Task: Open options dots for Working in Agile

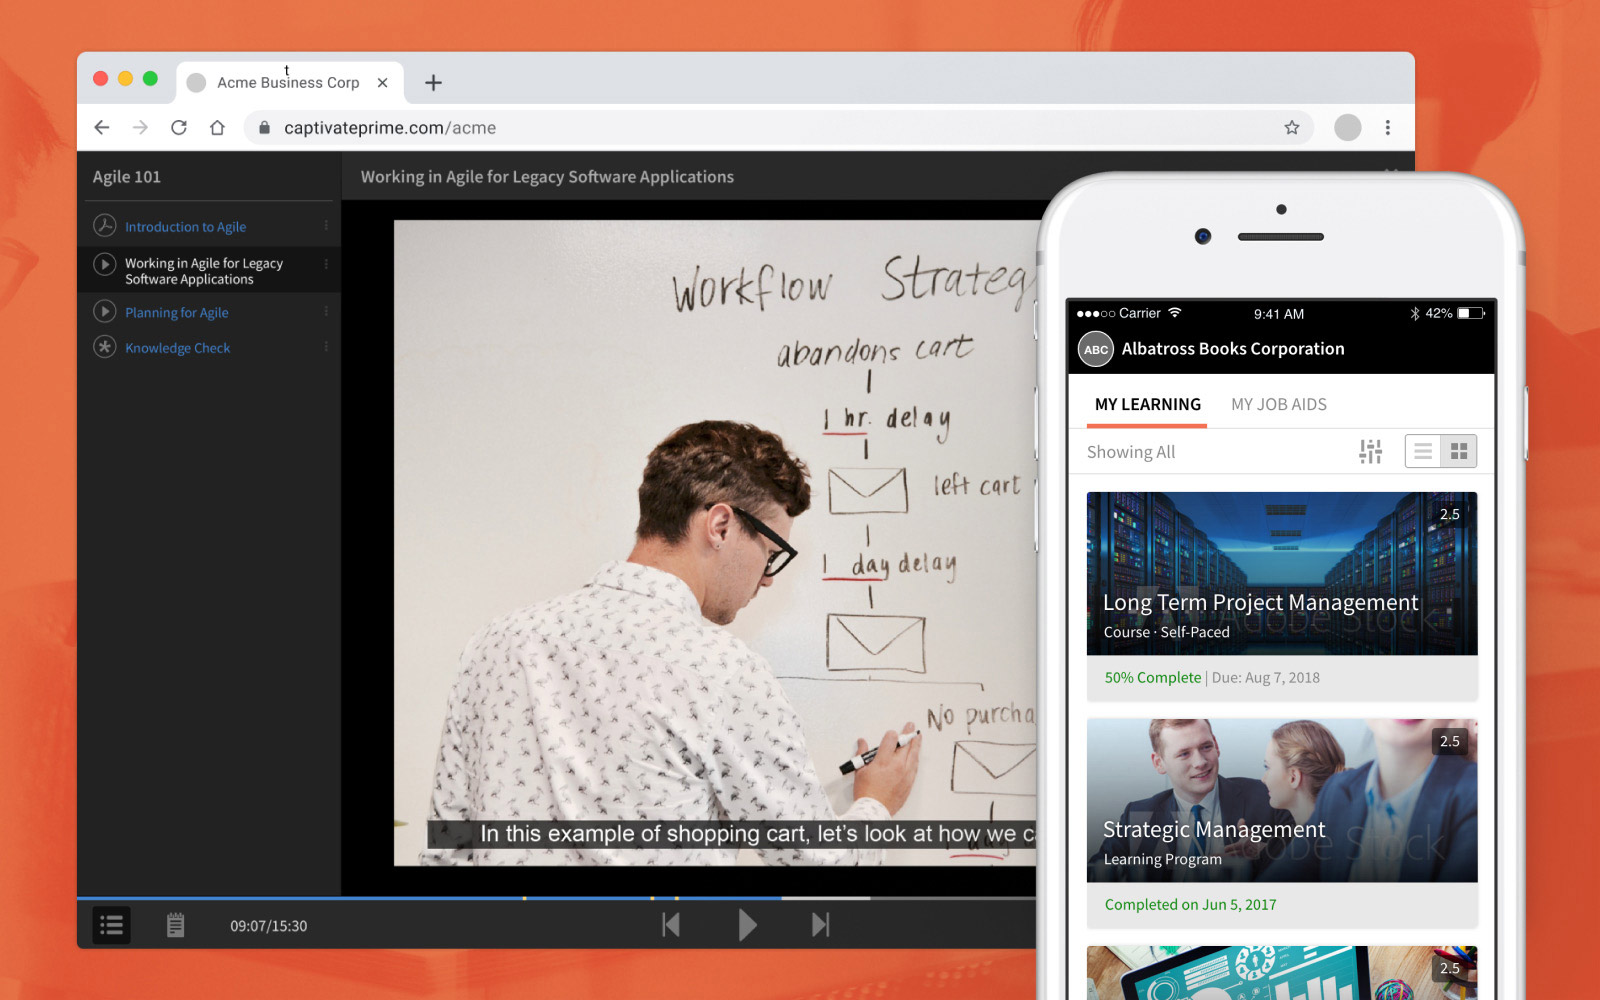Action: (326, 265)
